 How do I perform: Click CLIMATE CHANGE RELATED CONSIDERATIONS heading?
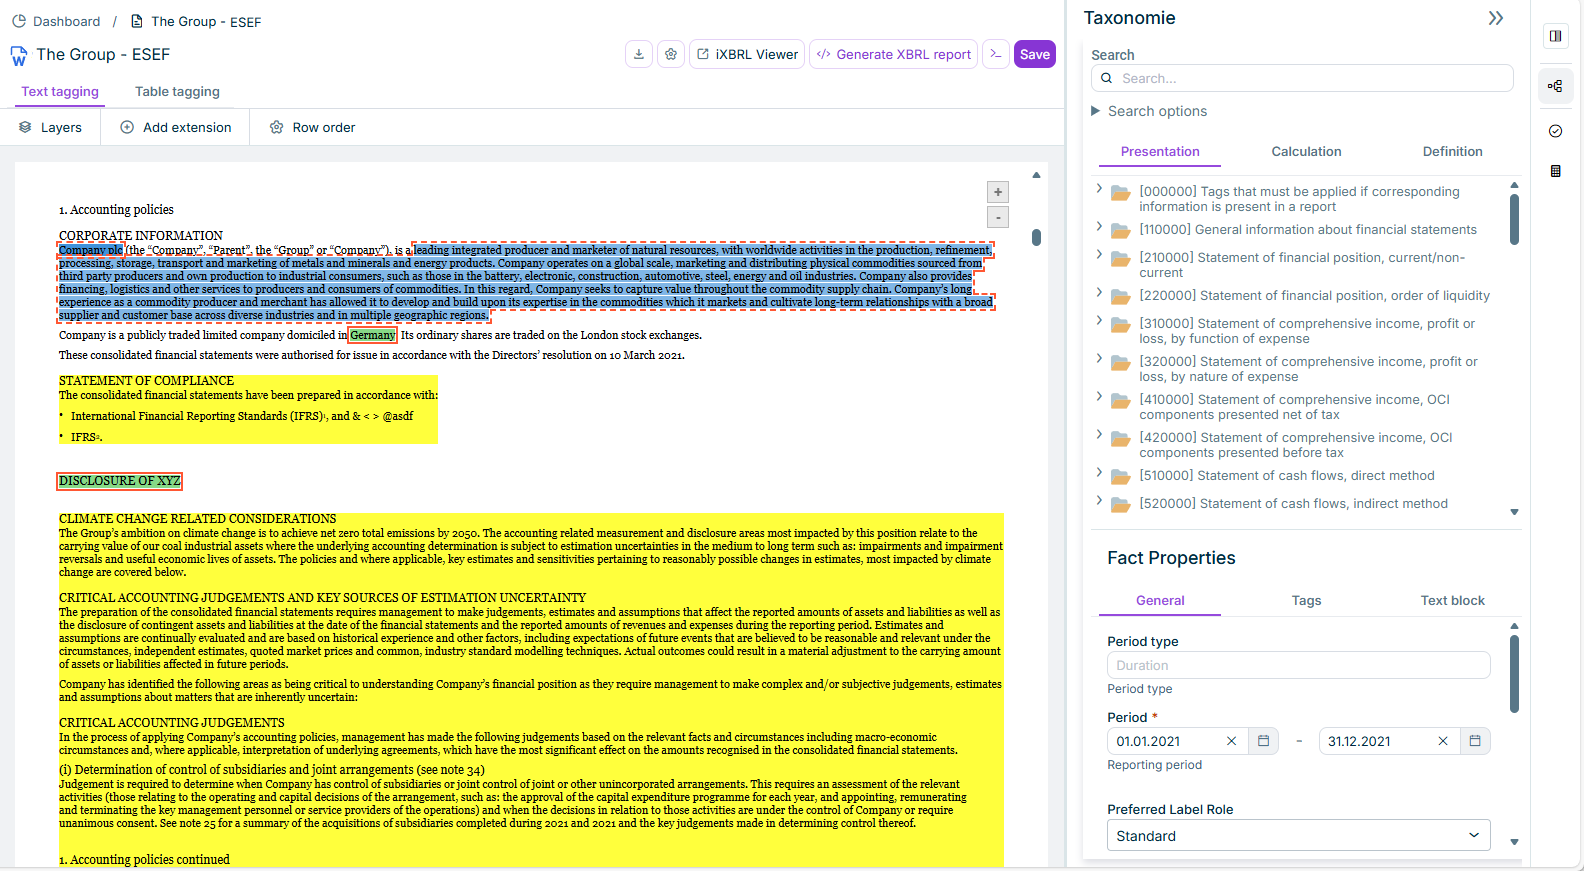click(198, 519)
